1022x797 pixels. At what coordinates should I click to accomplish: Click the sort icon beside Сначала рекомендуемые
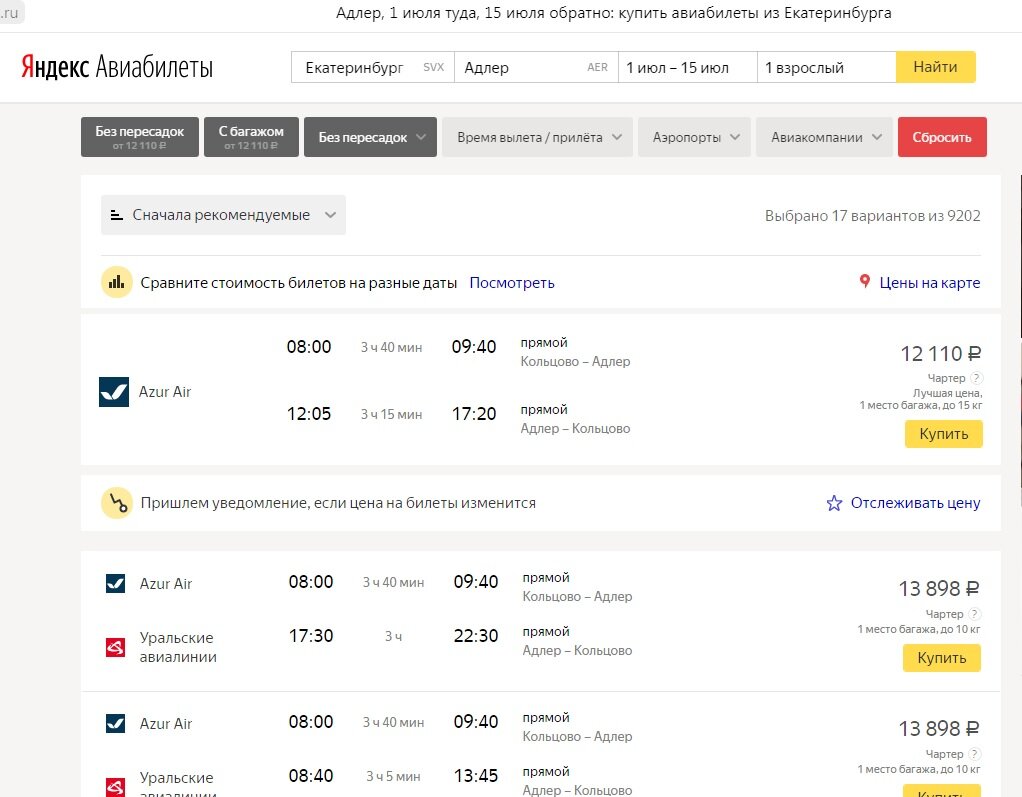(x=117, y=215)
